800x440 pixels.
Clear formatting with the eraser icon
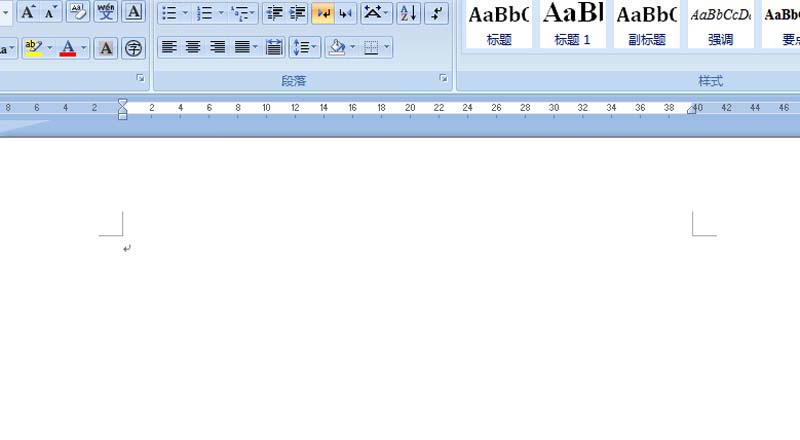point(78,12)
